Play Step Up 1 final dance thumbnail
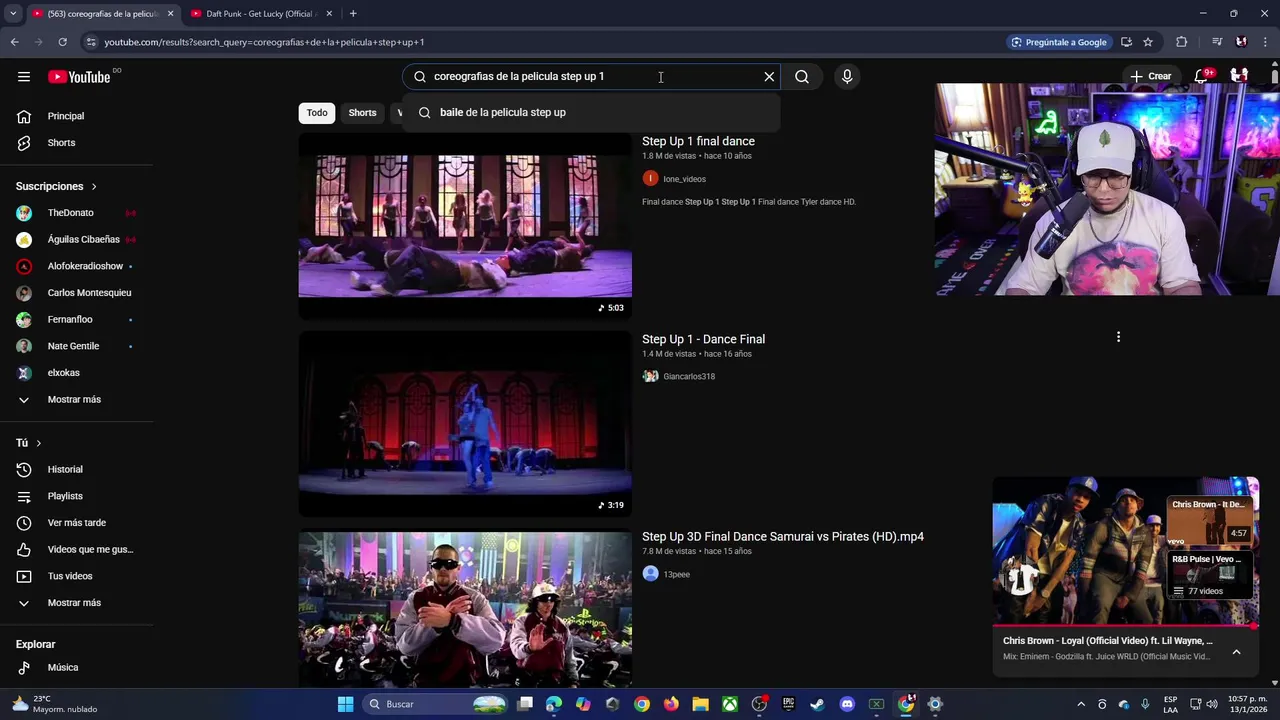This screenshot has height=720, width=1280. (465, 226)
